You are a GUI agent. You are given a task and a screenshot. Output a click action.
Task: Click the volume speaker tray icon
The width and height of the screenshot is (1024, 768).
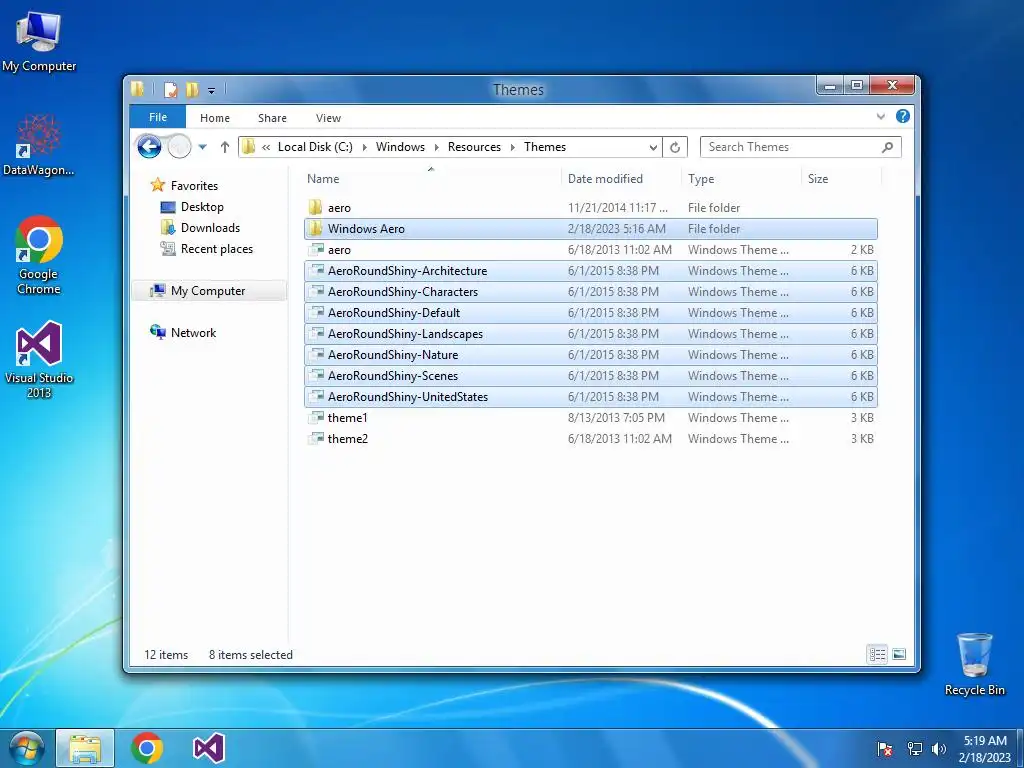point(939,749)
